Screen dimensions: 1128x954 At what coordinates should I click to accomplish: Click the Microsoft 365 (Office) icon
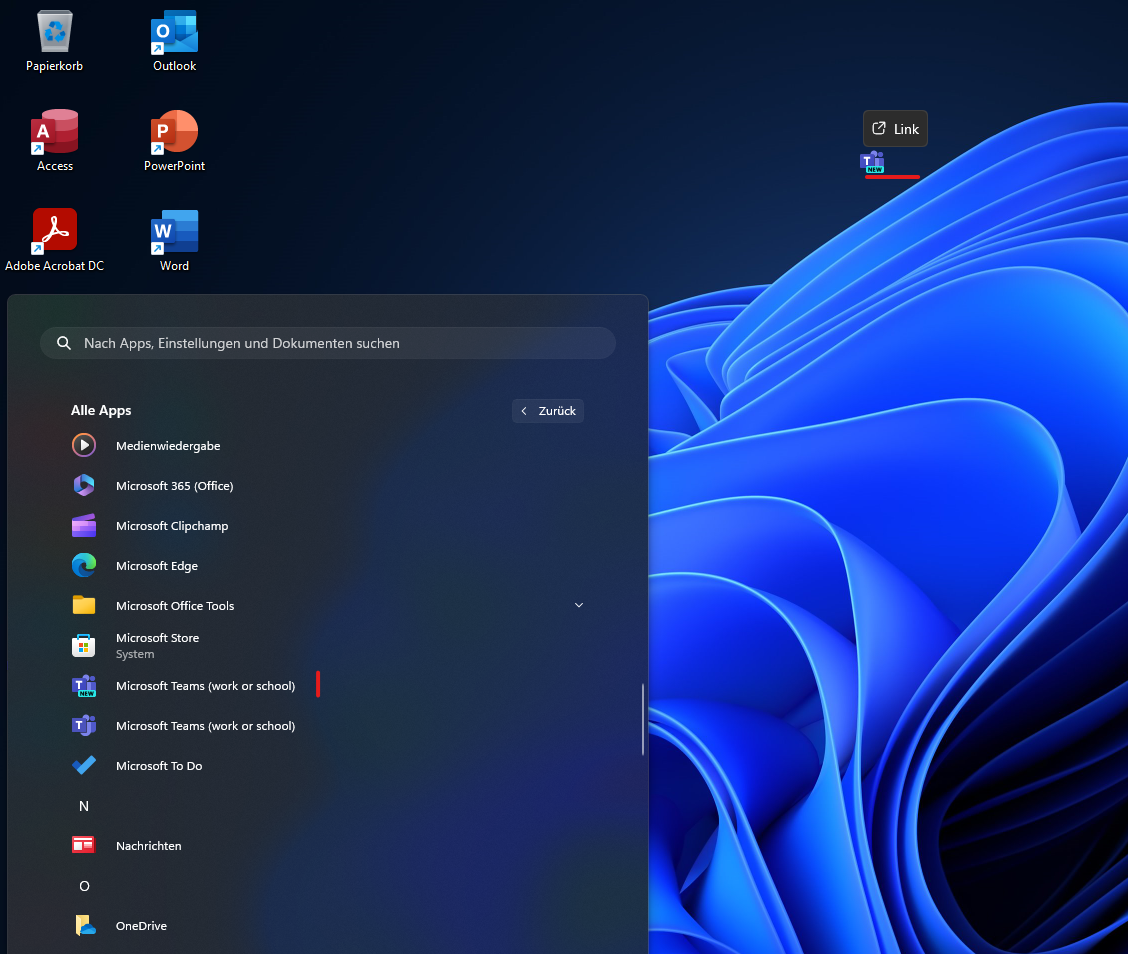(x=84, y=486)
